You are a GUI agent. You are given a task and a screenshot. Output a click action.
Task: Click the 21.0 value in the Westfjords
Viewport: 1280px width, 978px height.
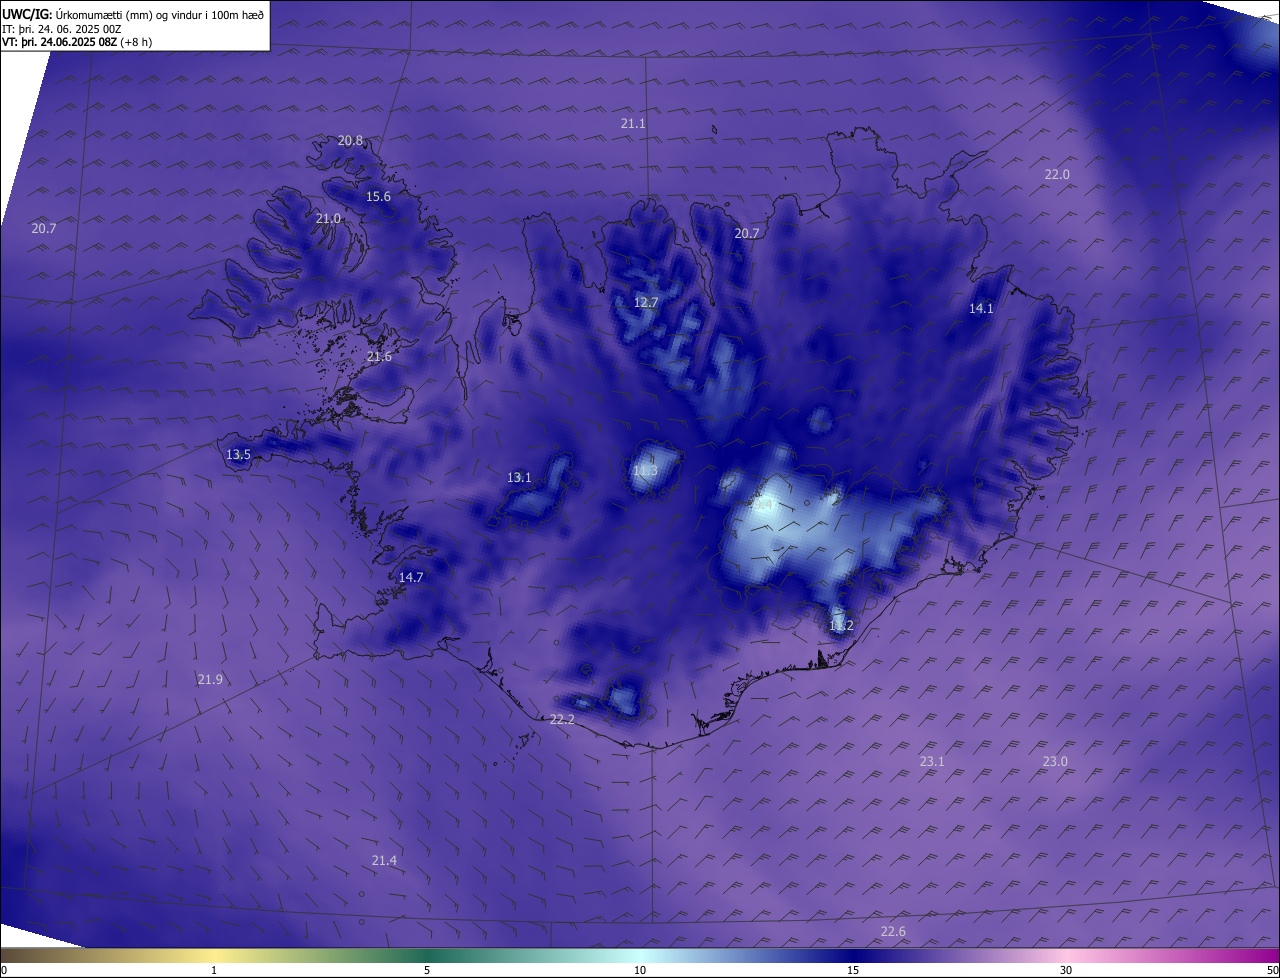pyautogui.click(x=328, y=219)
